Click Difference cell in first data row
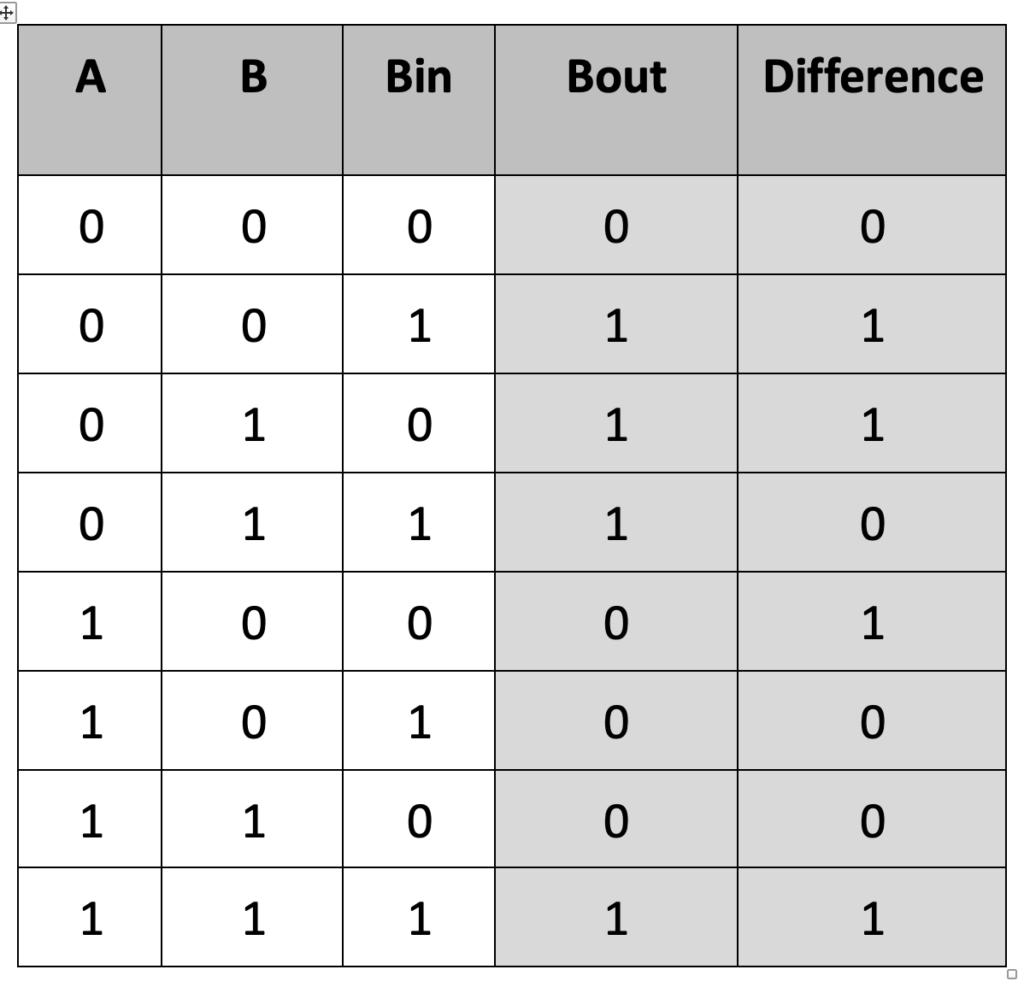The height and width of the screenshot is (993, 1024). click(x=872, y=225)
